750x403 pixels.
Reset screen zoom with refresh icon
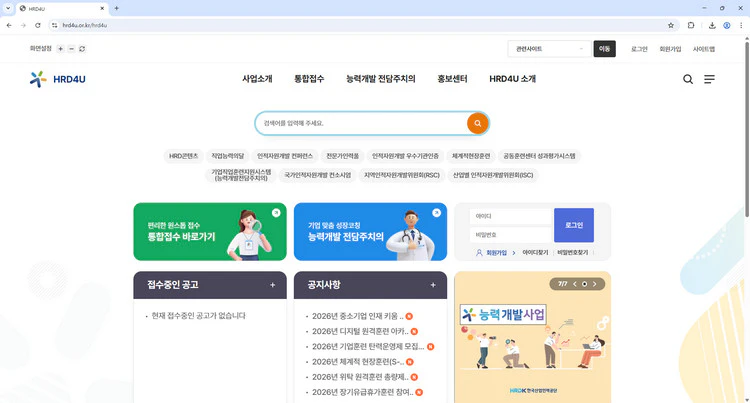click(82, 48)
